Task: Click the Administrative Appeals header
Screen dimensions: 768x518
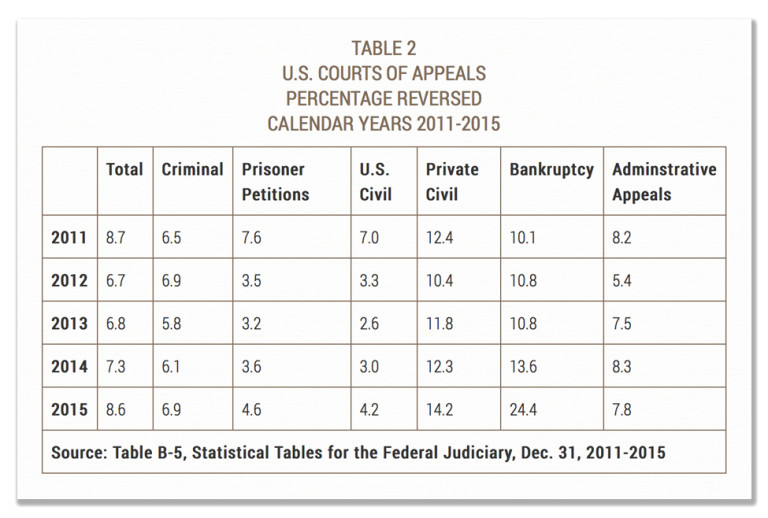Action: 664,182
